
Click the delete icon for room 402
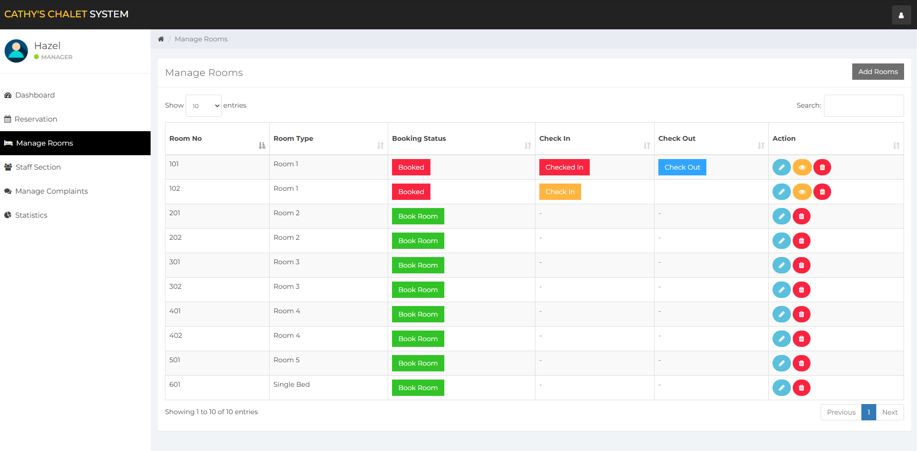pos(801,339)
